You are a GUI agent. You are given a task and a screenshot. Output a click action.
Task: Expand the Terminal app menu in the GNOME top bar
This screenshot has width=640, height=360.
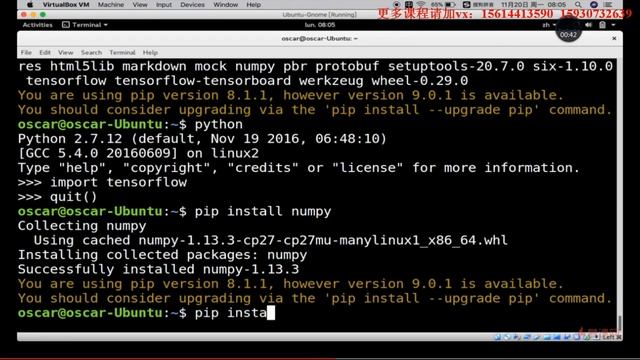click(x=85, y=25)
